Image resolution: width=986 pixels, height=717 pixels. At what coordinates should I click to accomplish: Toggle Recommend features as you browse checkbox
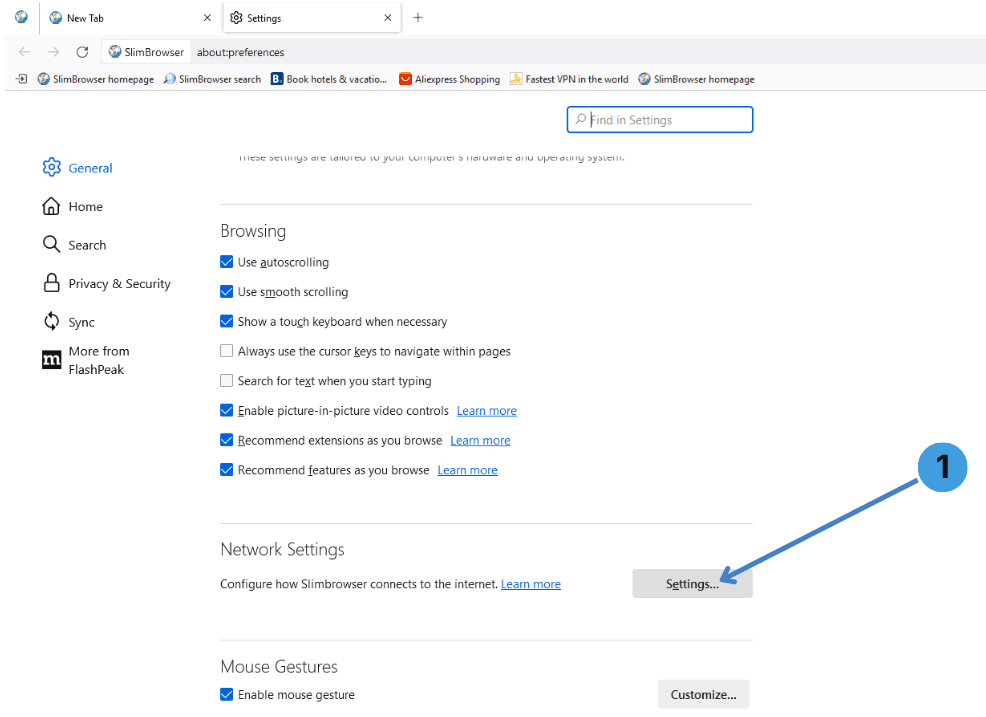pyautogui.click(x=226, y=469)
